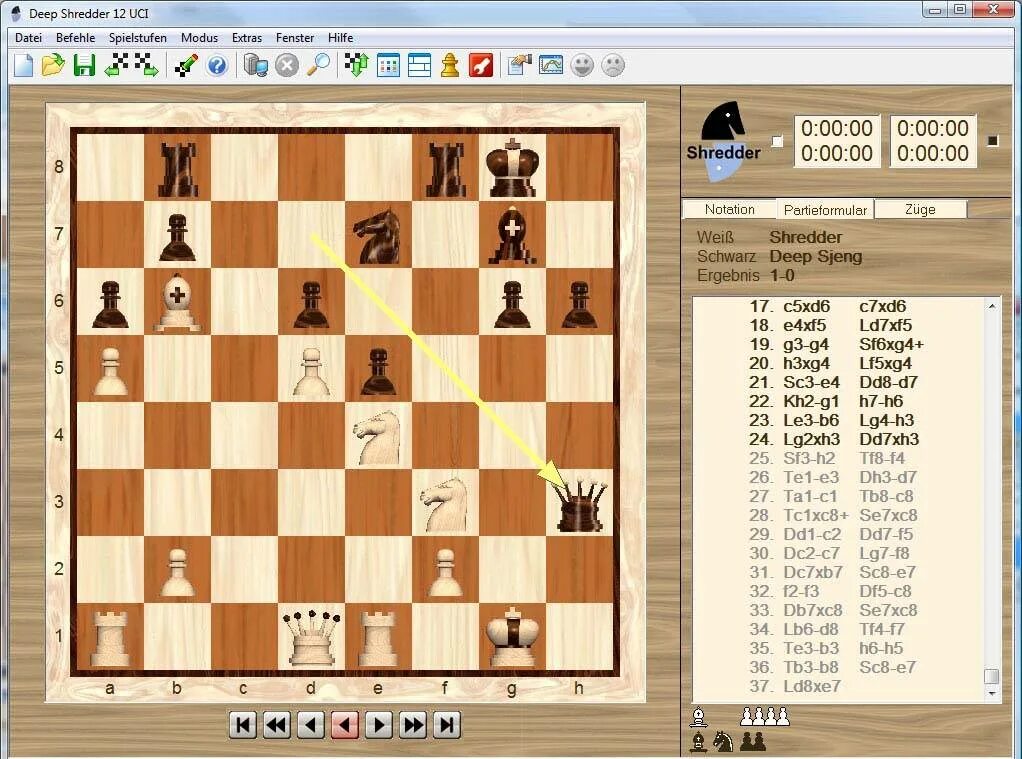Click the white bishop on b6
This screenshot has height=759, width=1022.
177,302
